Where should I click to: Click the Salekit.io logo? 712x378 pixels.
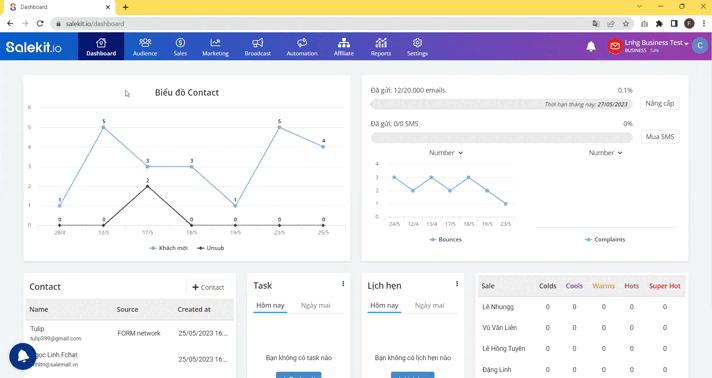tap(34, 46)
